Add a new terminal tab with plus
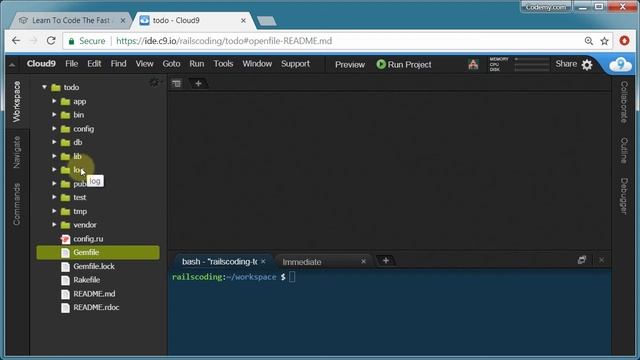The image size is (640, 360). [x=386, y=260]
